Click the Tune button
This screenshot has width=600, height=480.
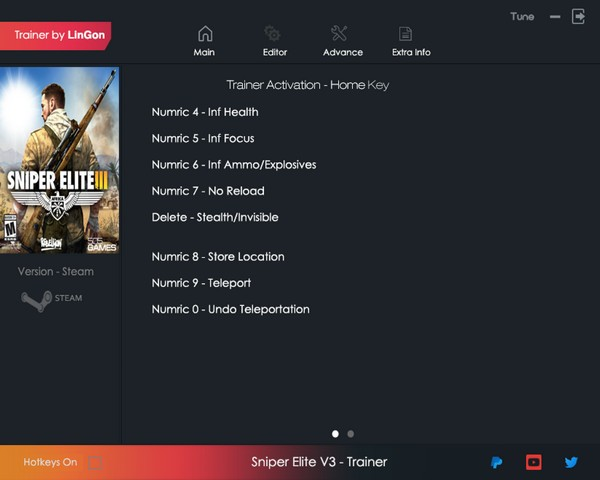[x=522, y=16]
